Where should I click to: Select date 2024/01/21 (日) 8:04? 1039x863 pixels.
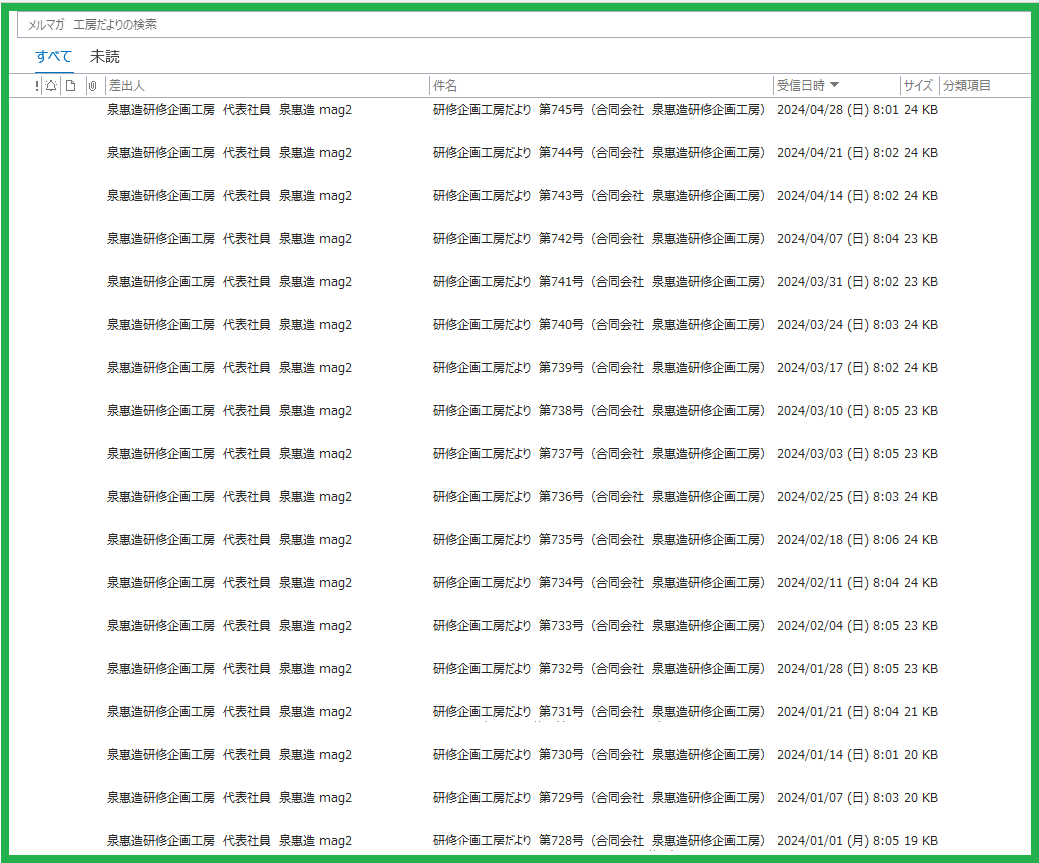click(x=838, y=712)
